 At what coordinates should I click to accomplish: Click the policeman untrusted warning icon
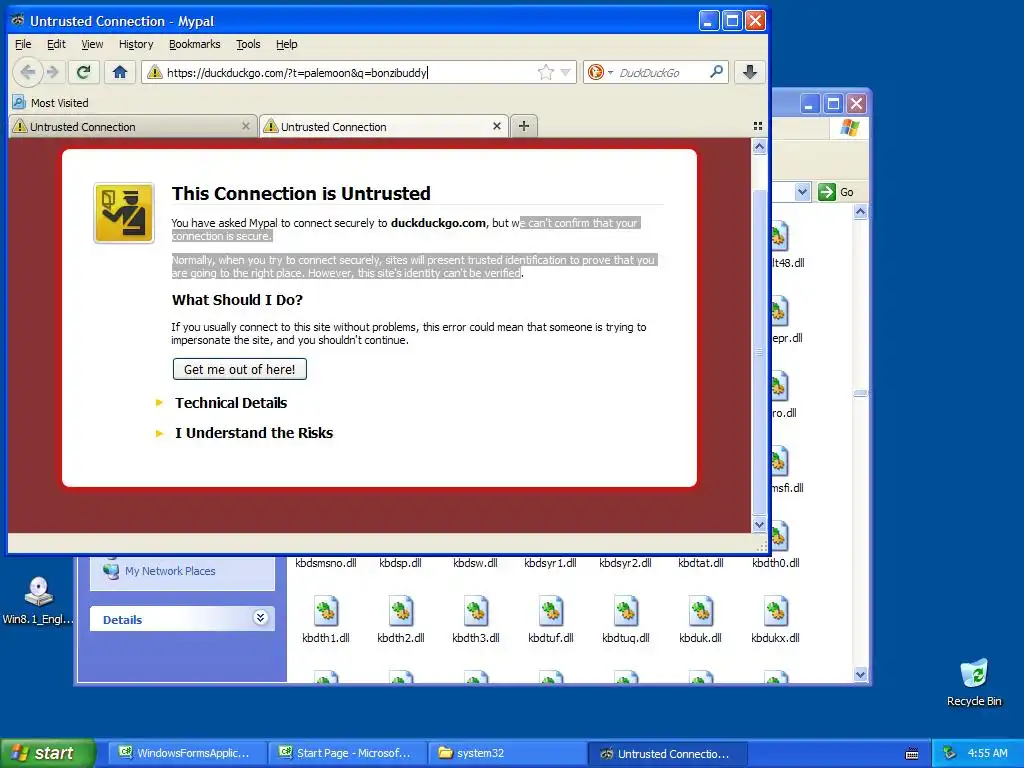[124, 213]
